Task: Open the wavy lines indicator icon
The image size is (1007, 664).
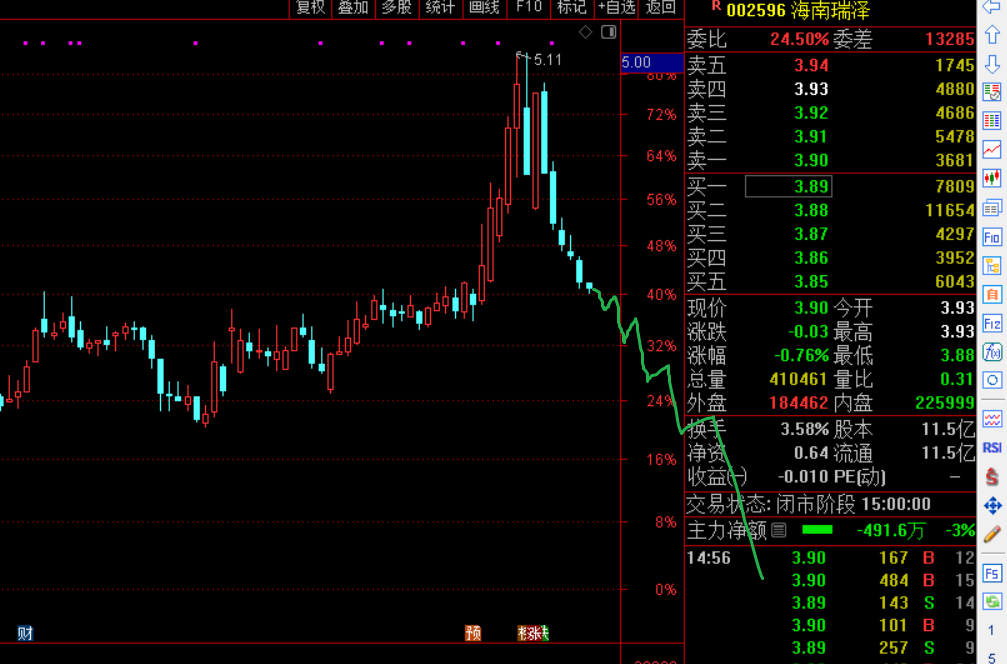Action: [992, 419]
